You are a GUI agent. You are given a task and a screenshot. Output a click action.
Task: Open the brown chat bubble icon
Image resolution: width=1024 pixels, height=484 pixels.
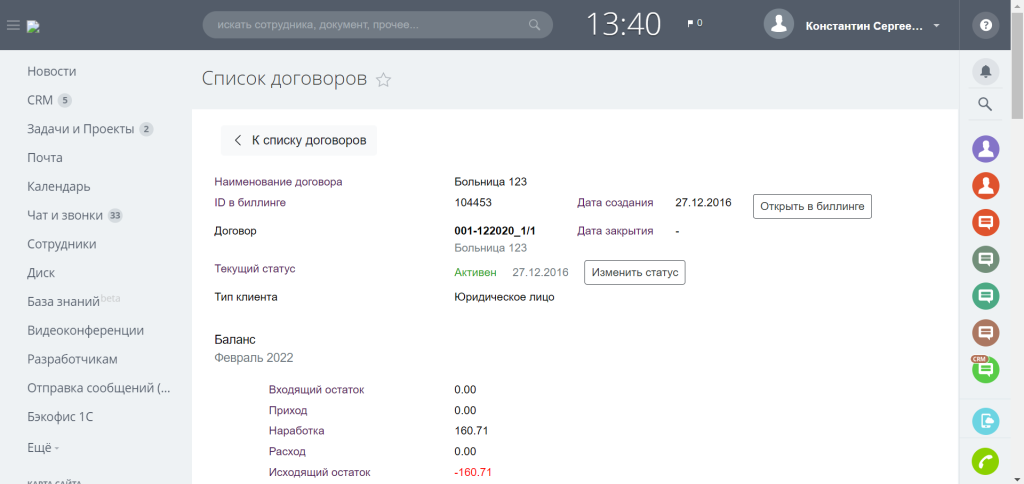[x=985, y=332]
